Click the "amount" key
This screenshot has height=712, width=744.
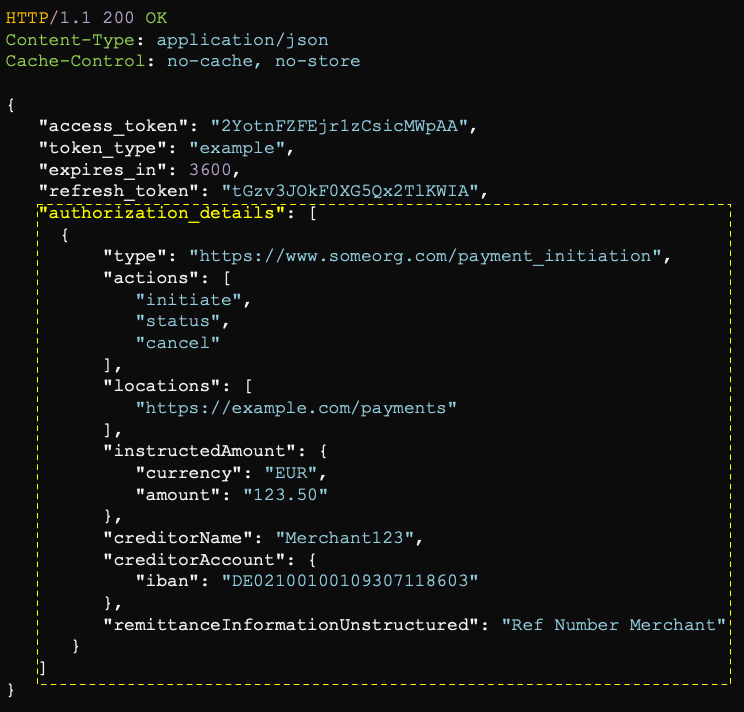[178, 495]
